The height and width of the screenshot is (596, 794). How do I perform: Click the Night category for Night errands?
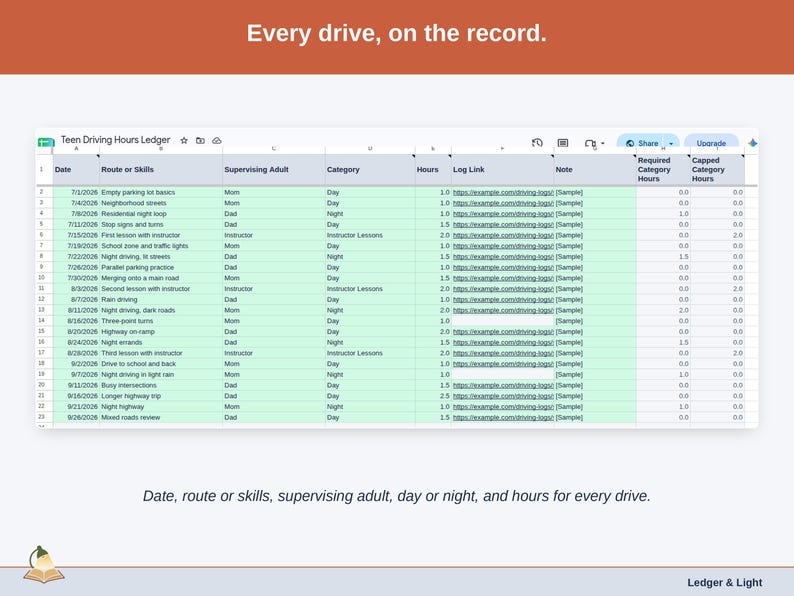tap(370, 342)
